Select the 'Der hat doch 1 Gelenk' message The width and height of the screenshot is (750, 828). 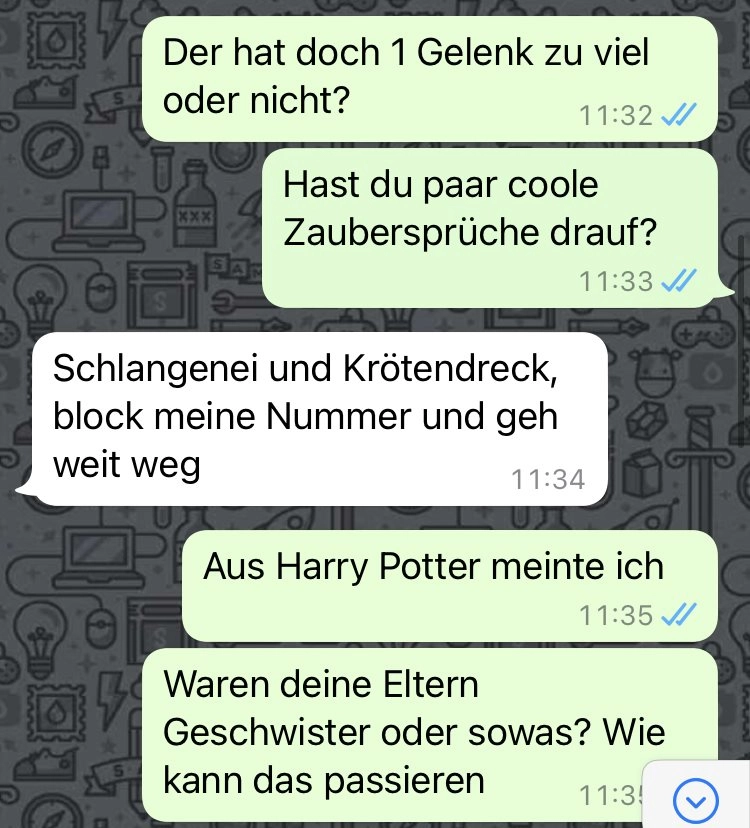pyautogui.click(x=430, y=79)
